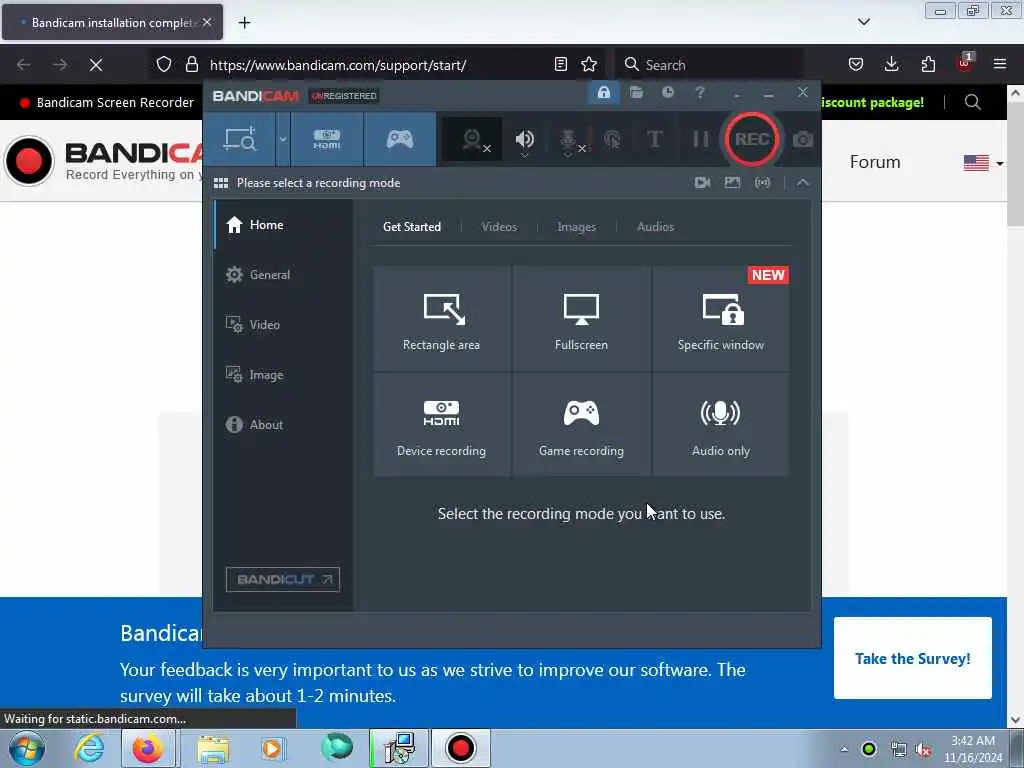Image resolution: width=1024 pixels, height=768 pixels.
Task: Choose Game recording mode tile
Action: pos(581,424)
